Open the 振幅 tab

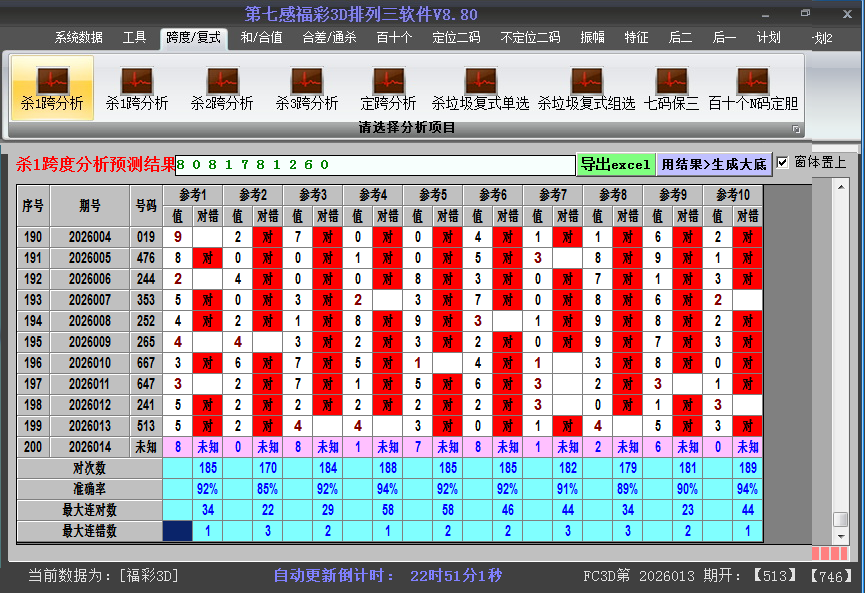(592, 38)
